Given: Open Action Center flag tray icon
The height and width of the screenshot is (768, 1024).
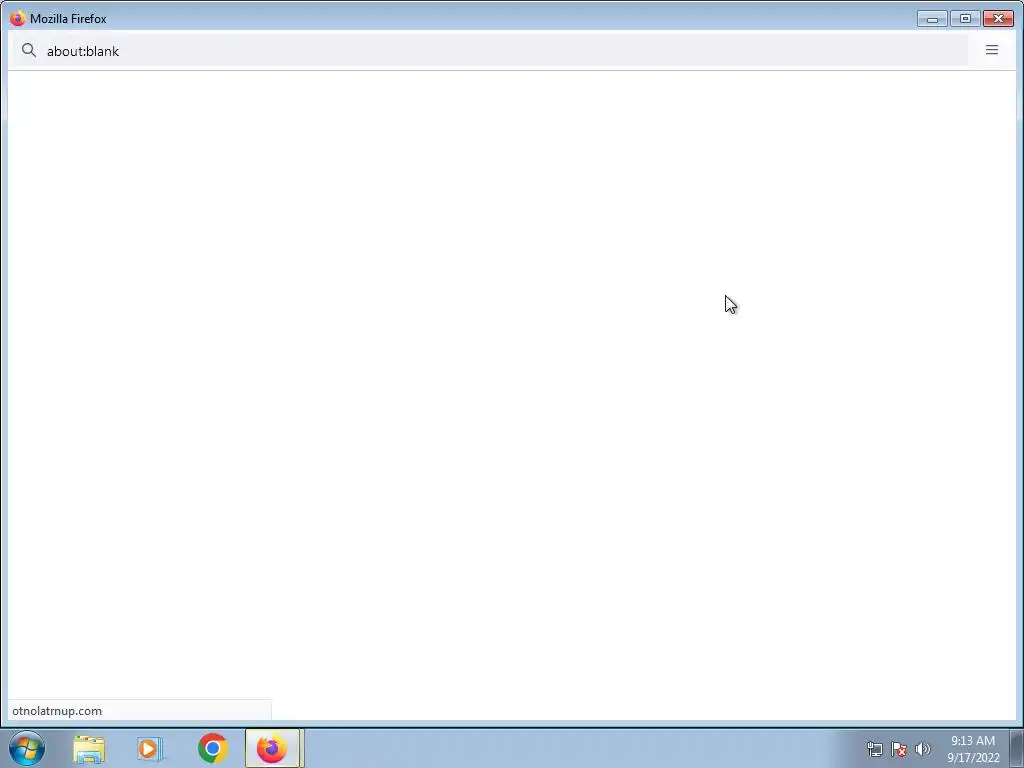Looking at the screenshot, I should click(x=899, y=749).
